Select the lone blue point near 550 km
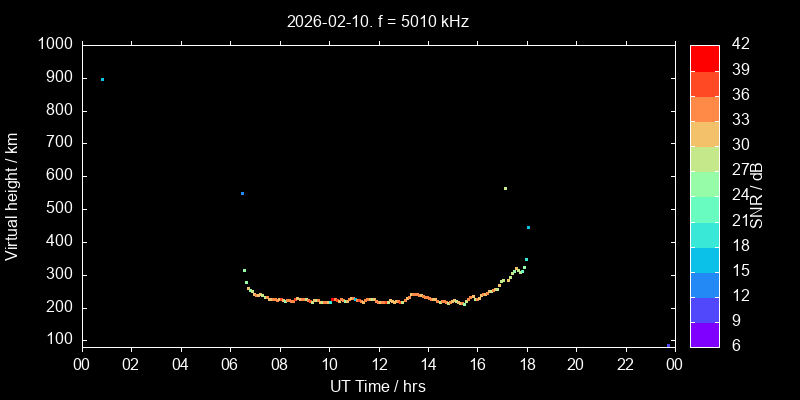Viewport: 800px width, 400px height. [242, 193]
